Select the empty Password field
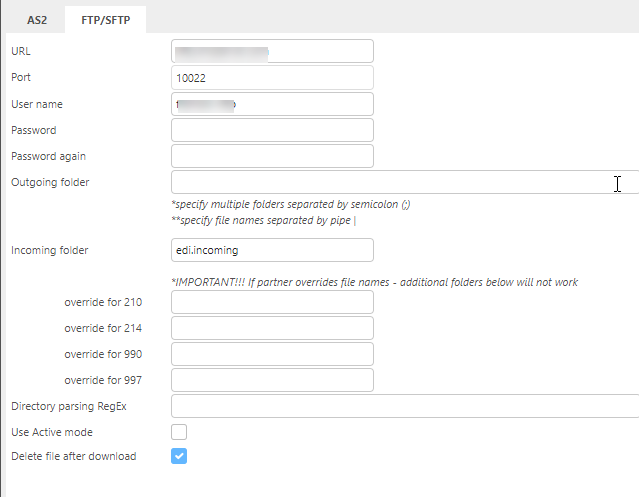Viewport: 639px width, 497px height. point(272,130)
